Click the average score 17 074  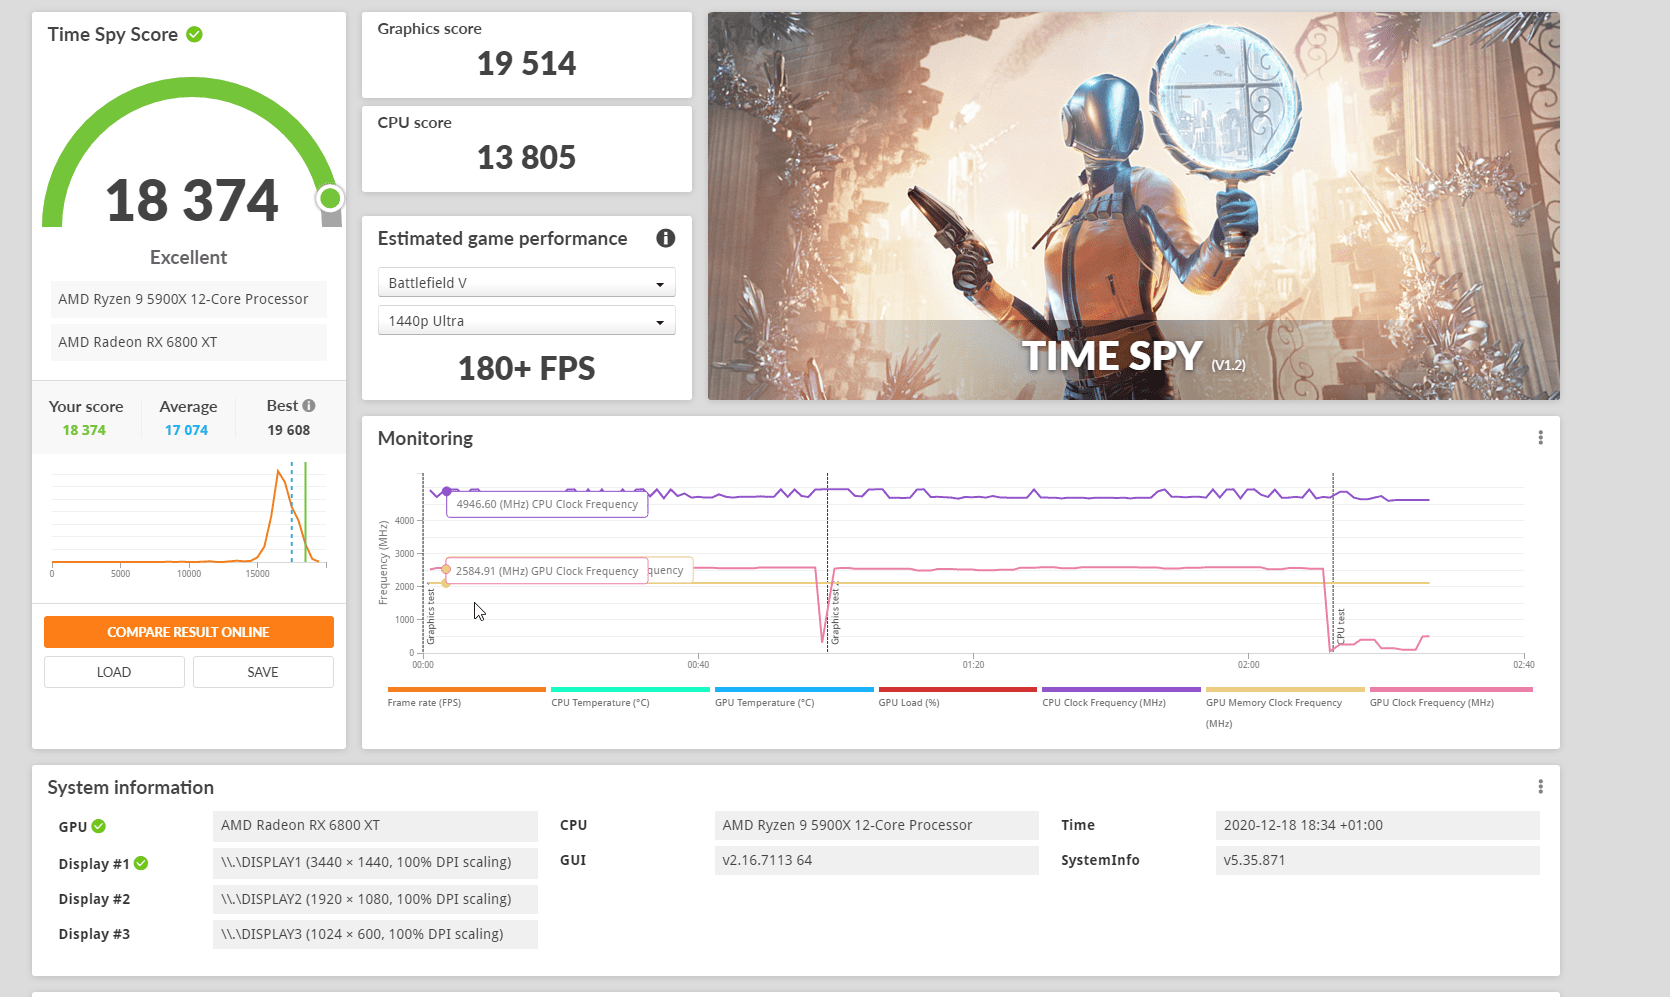click(x=186, y=430)
